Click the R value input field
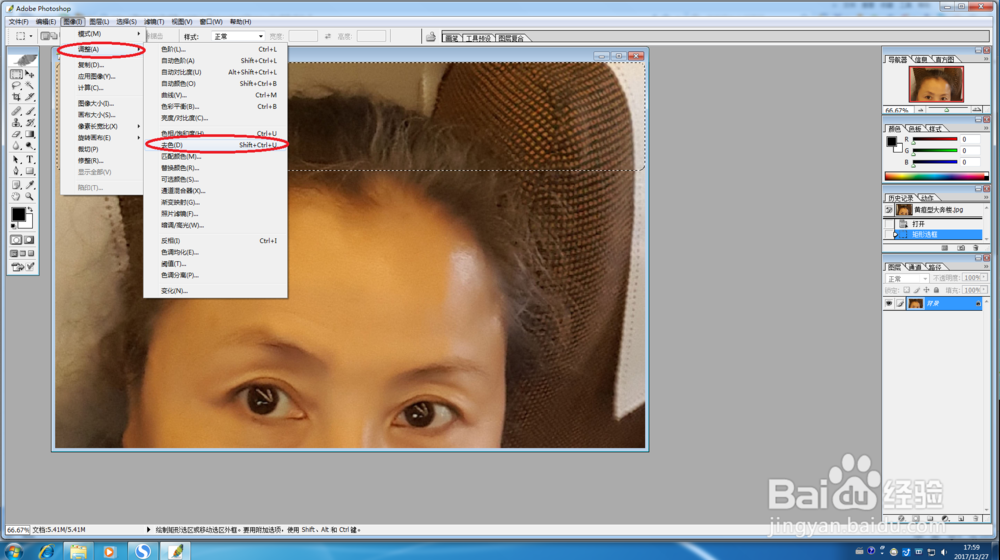1000x560 pixels. coord(972,139)
